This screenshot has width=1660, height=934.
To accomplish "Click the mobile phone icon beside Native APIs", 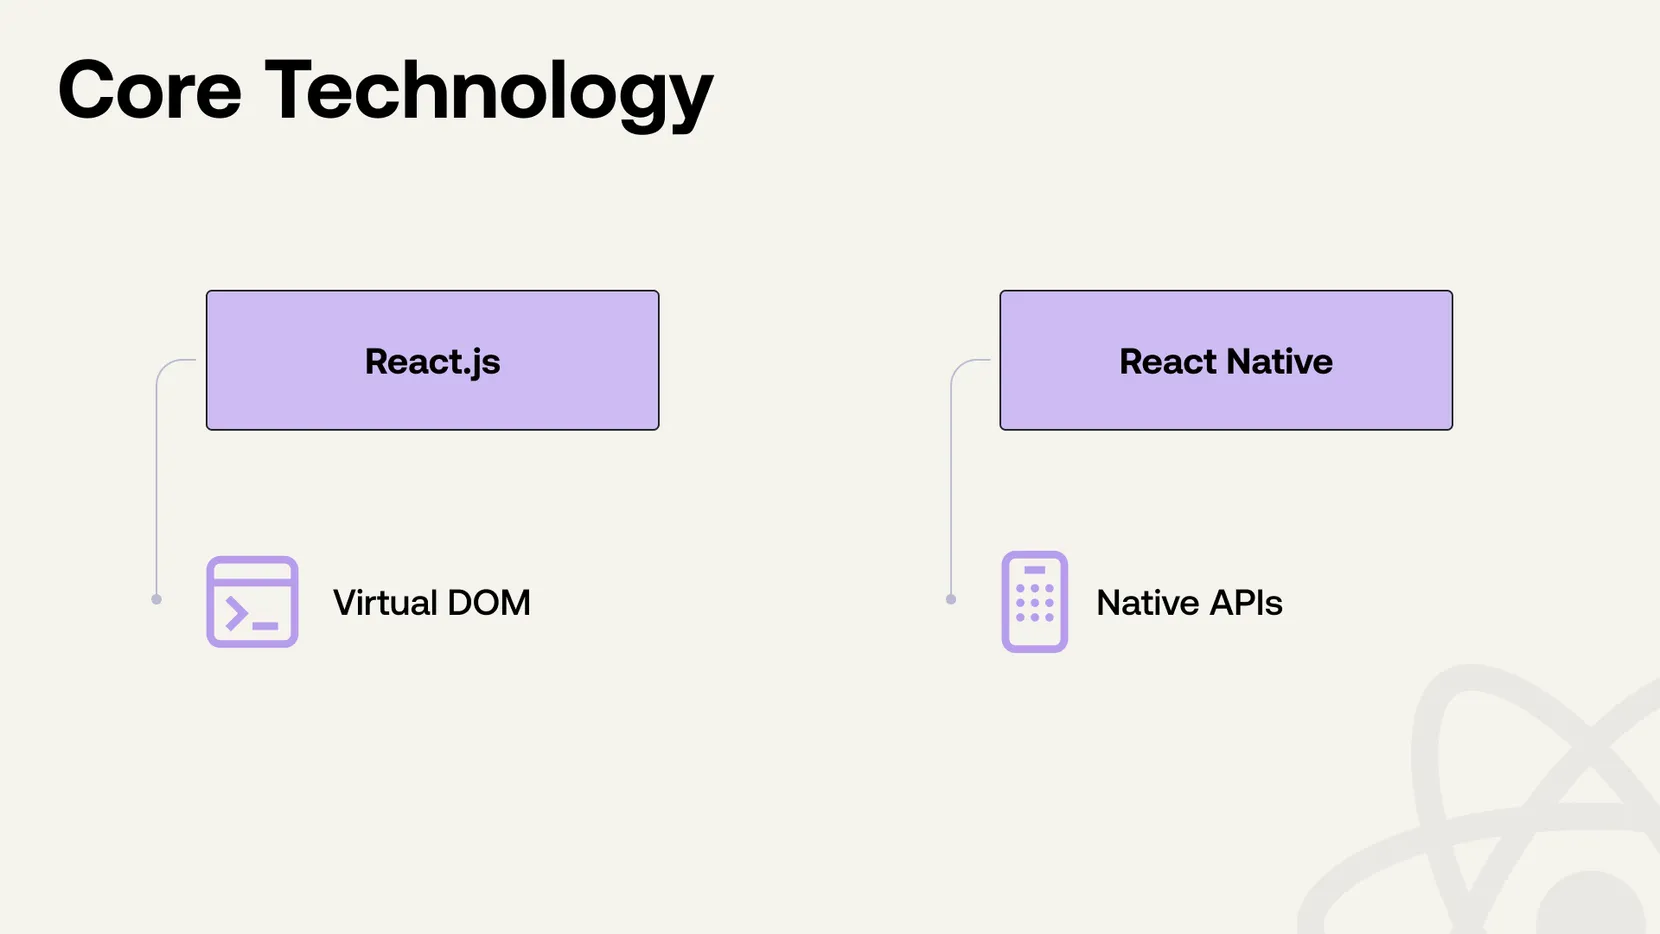I will click(1035, 602).
